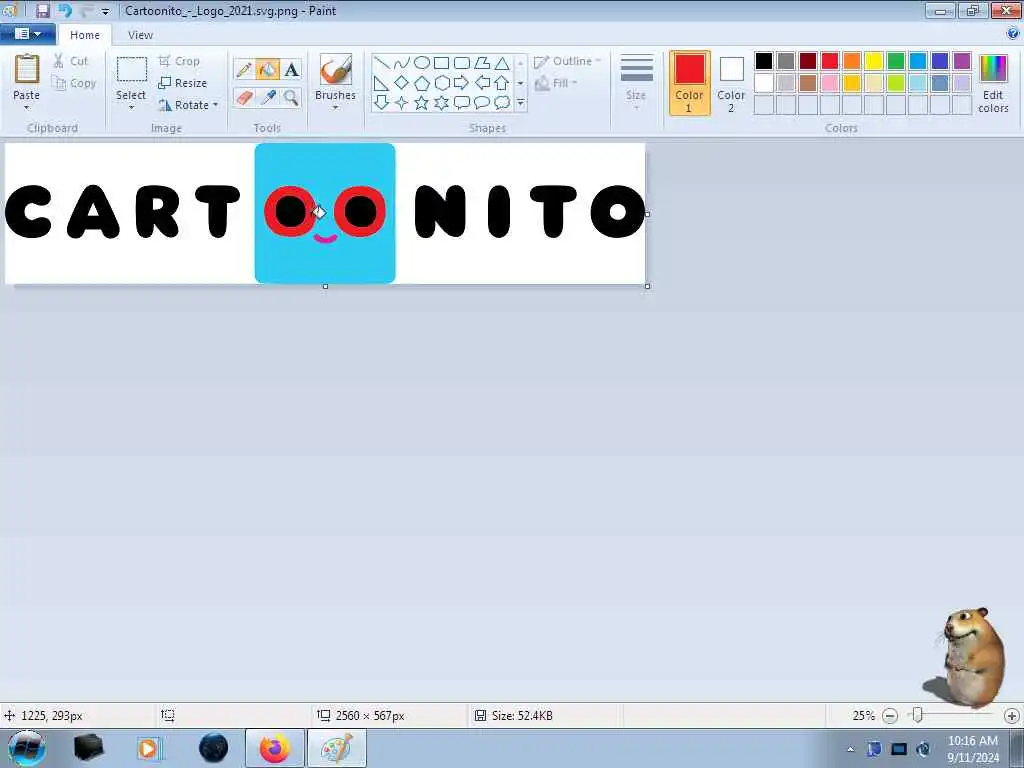Pick the orange color swatch
The width and height of the screenshot is (1024, 768).
[x=852, y=61]
